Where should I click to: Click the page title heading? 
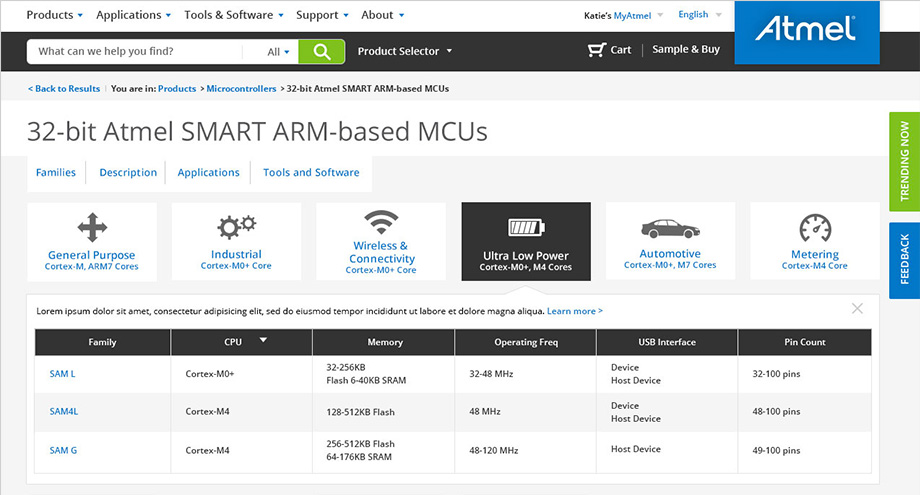257,131
